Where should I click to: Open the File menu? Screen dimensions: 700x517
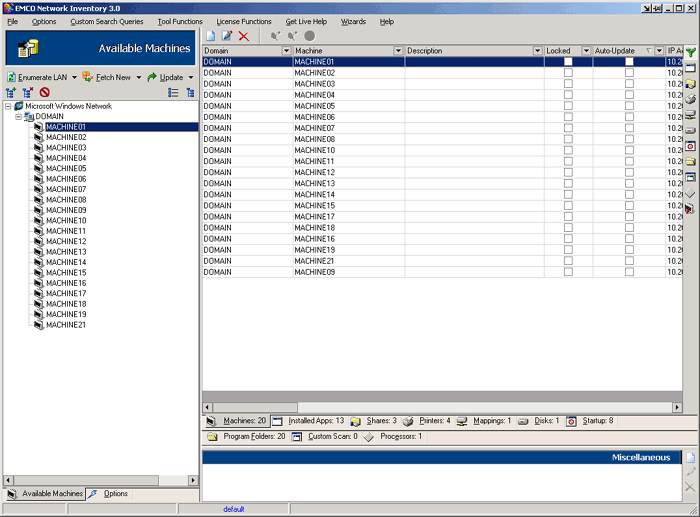(x=12, y=21)
